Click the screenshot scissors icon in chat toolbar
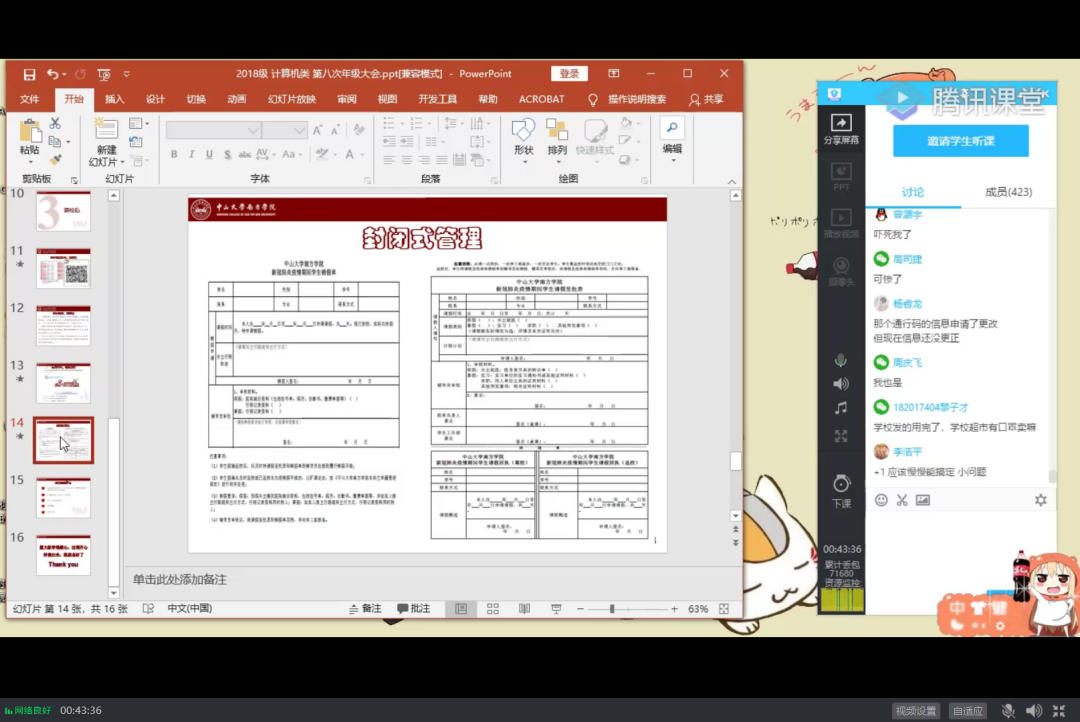This screenshot has width=1080, height=722. point(901,500)
